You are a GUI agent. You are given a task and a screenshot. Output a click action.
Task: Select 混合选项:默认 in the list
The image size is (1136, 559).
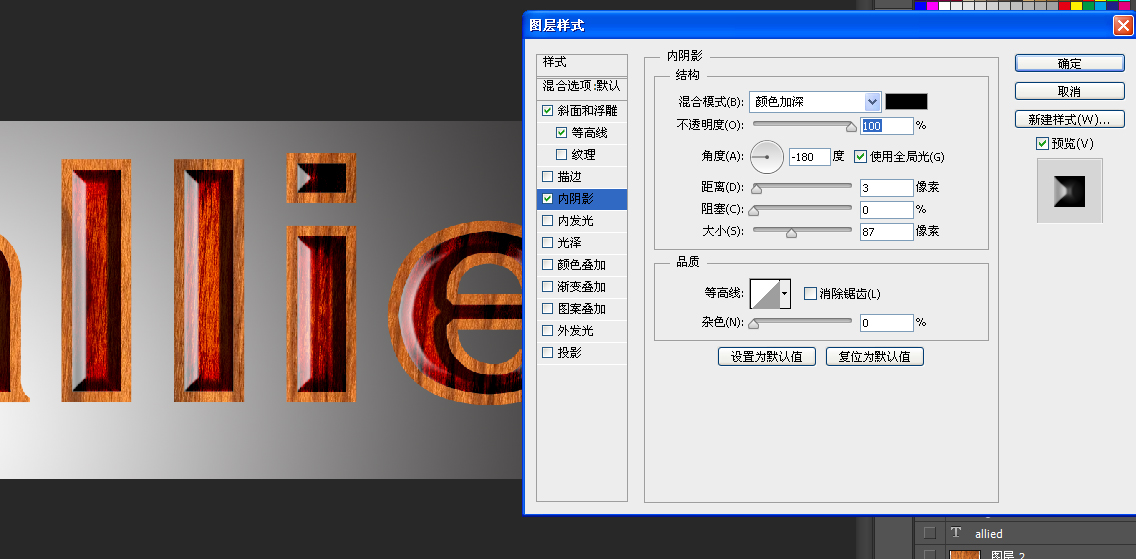tap(582, 86)
